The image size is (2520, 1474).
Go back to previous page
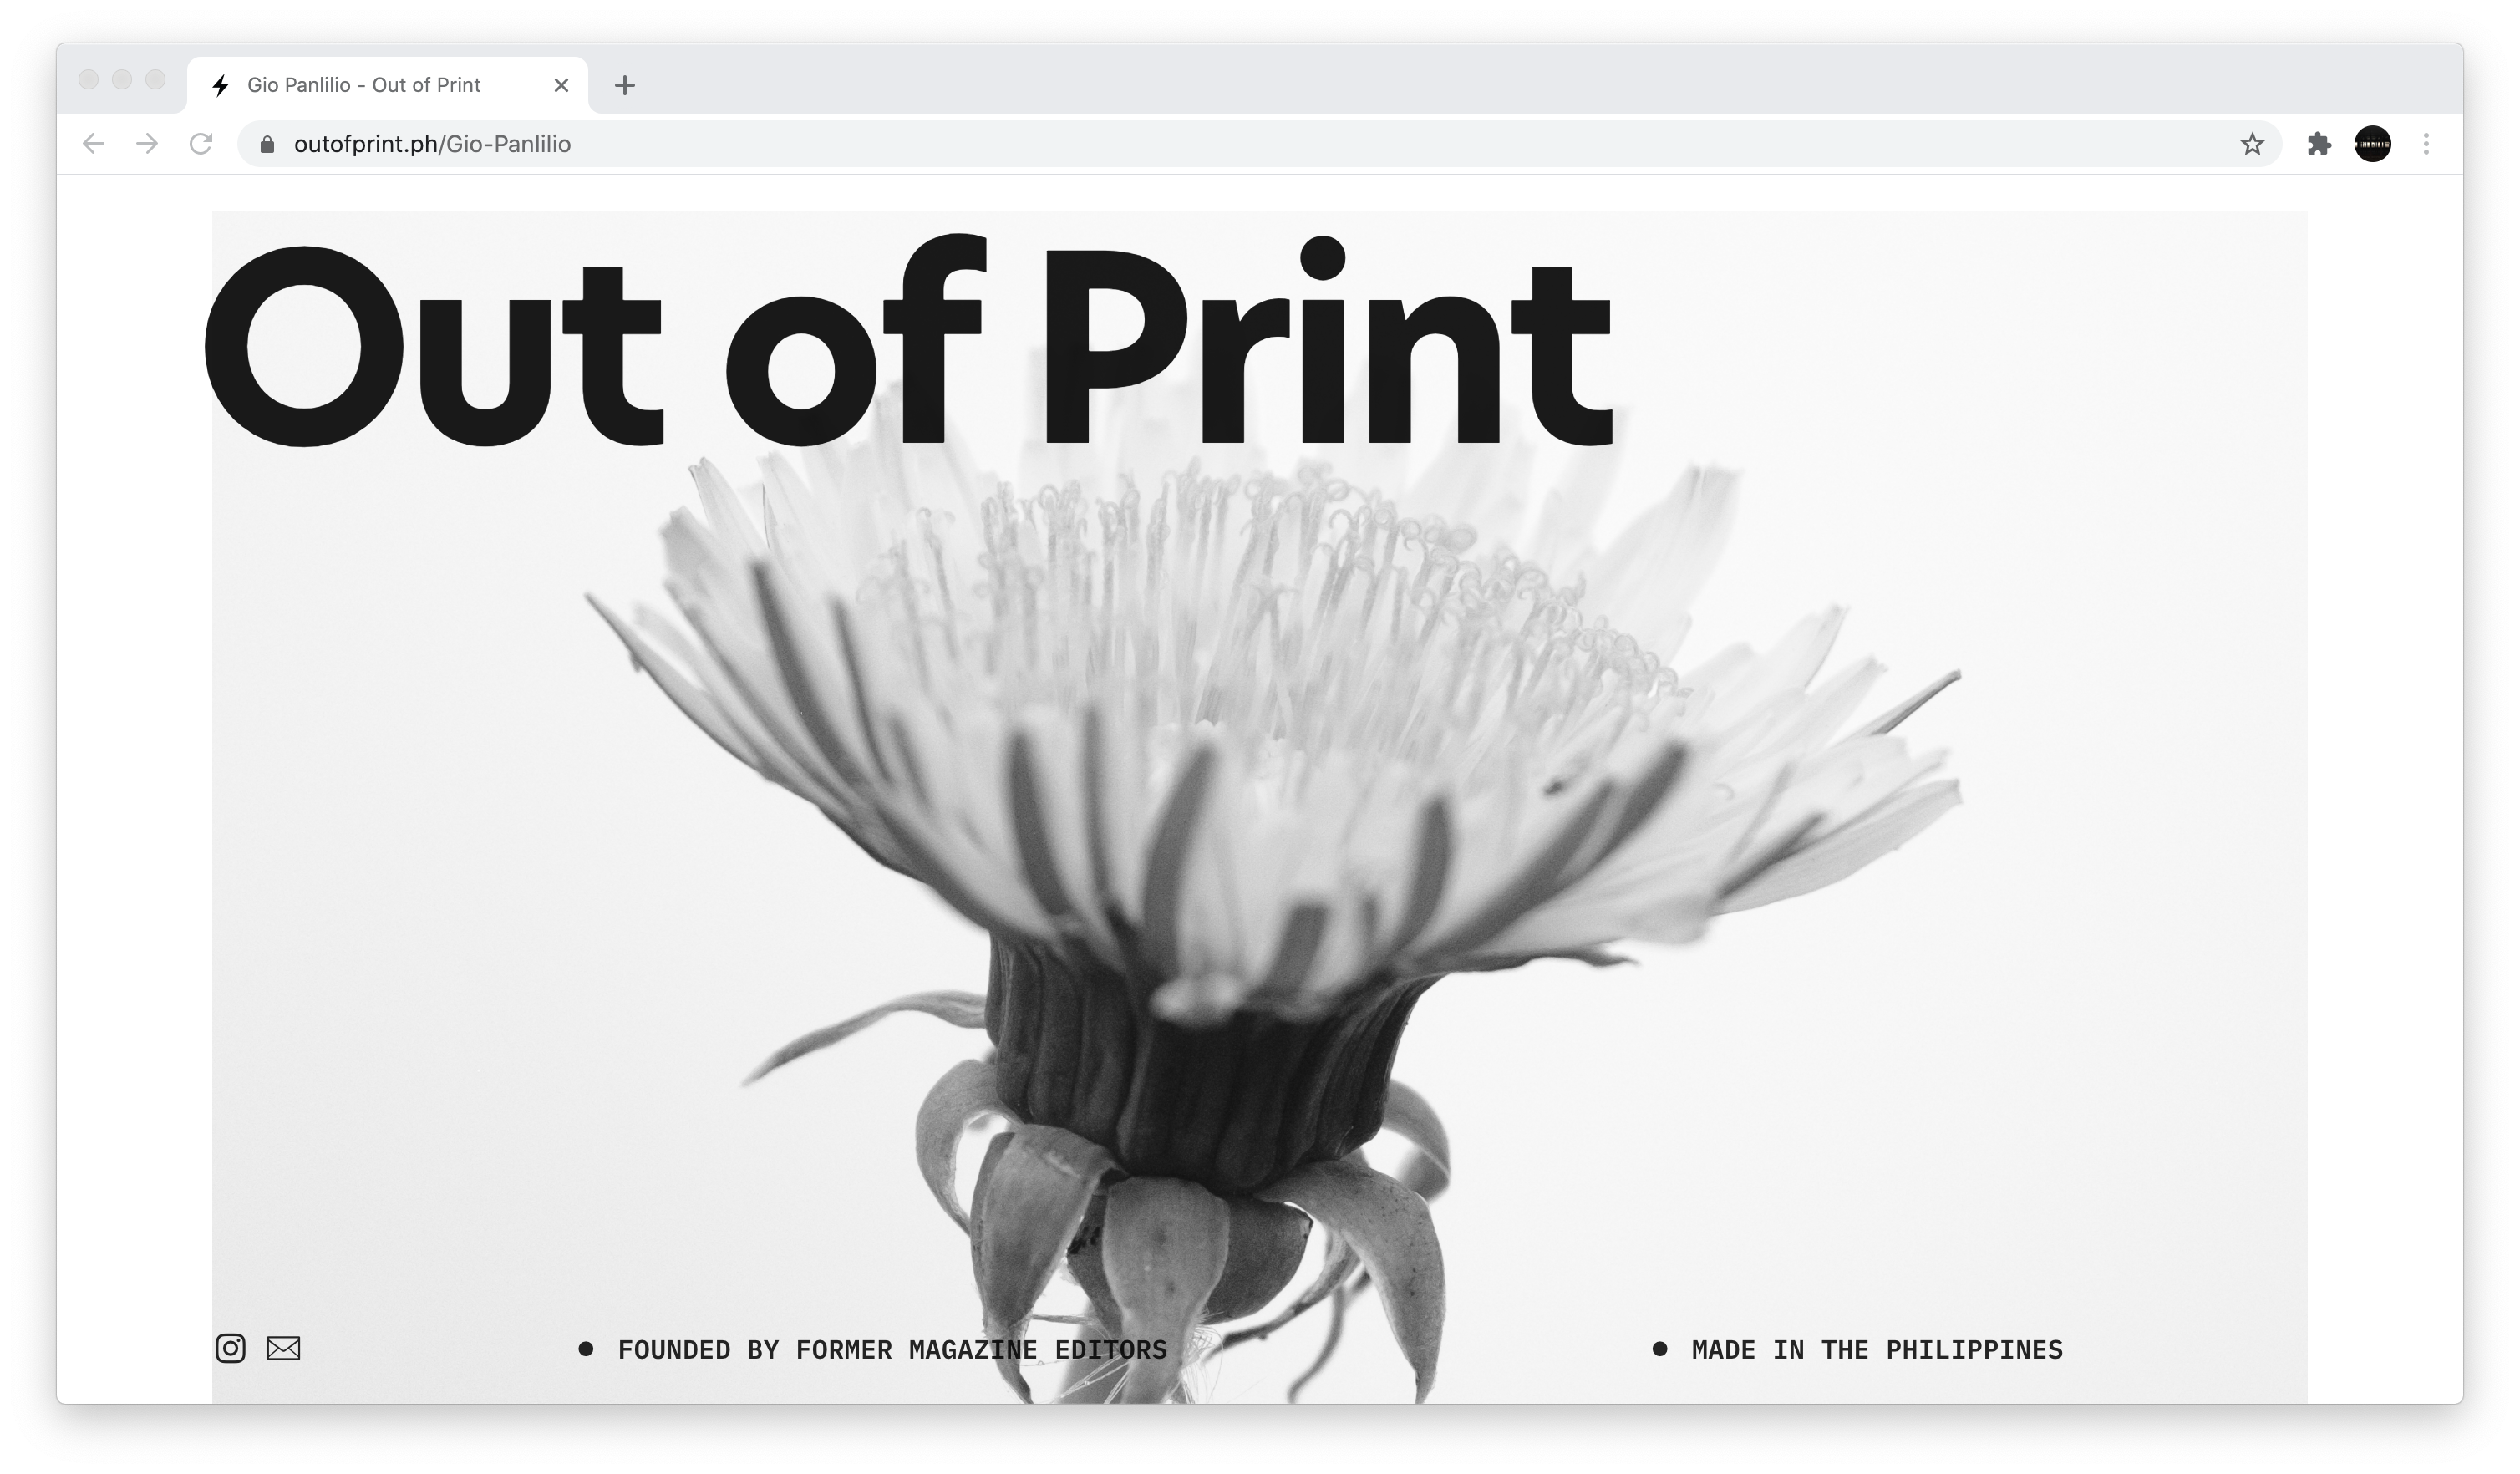[x=93, y=144]
